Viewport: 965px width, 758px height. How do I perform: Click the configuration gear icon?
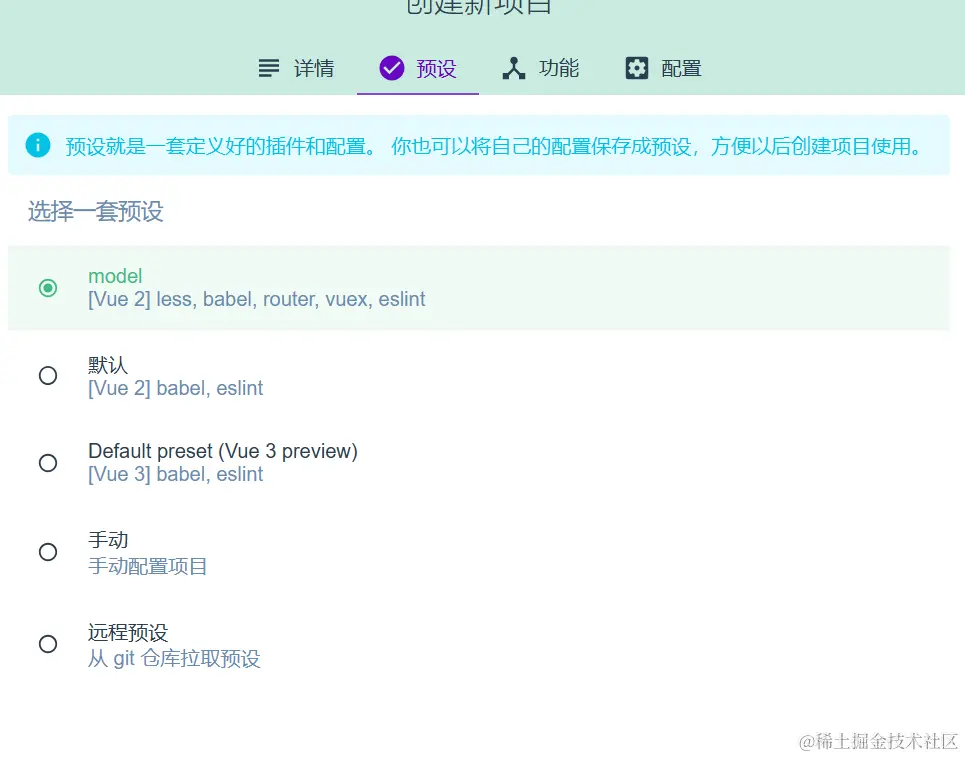636,68
